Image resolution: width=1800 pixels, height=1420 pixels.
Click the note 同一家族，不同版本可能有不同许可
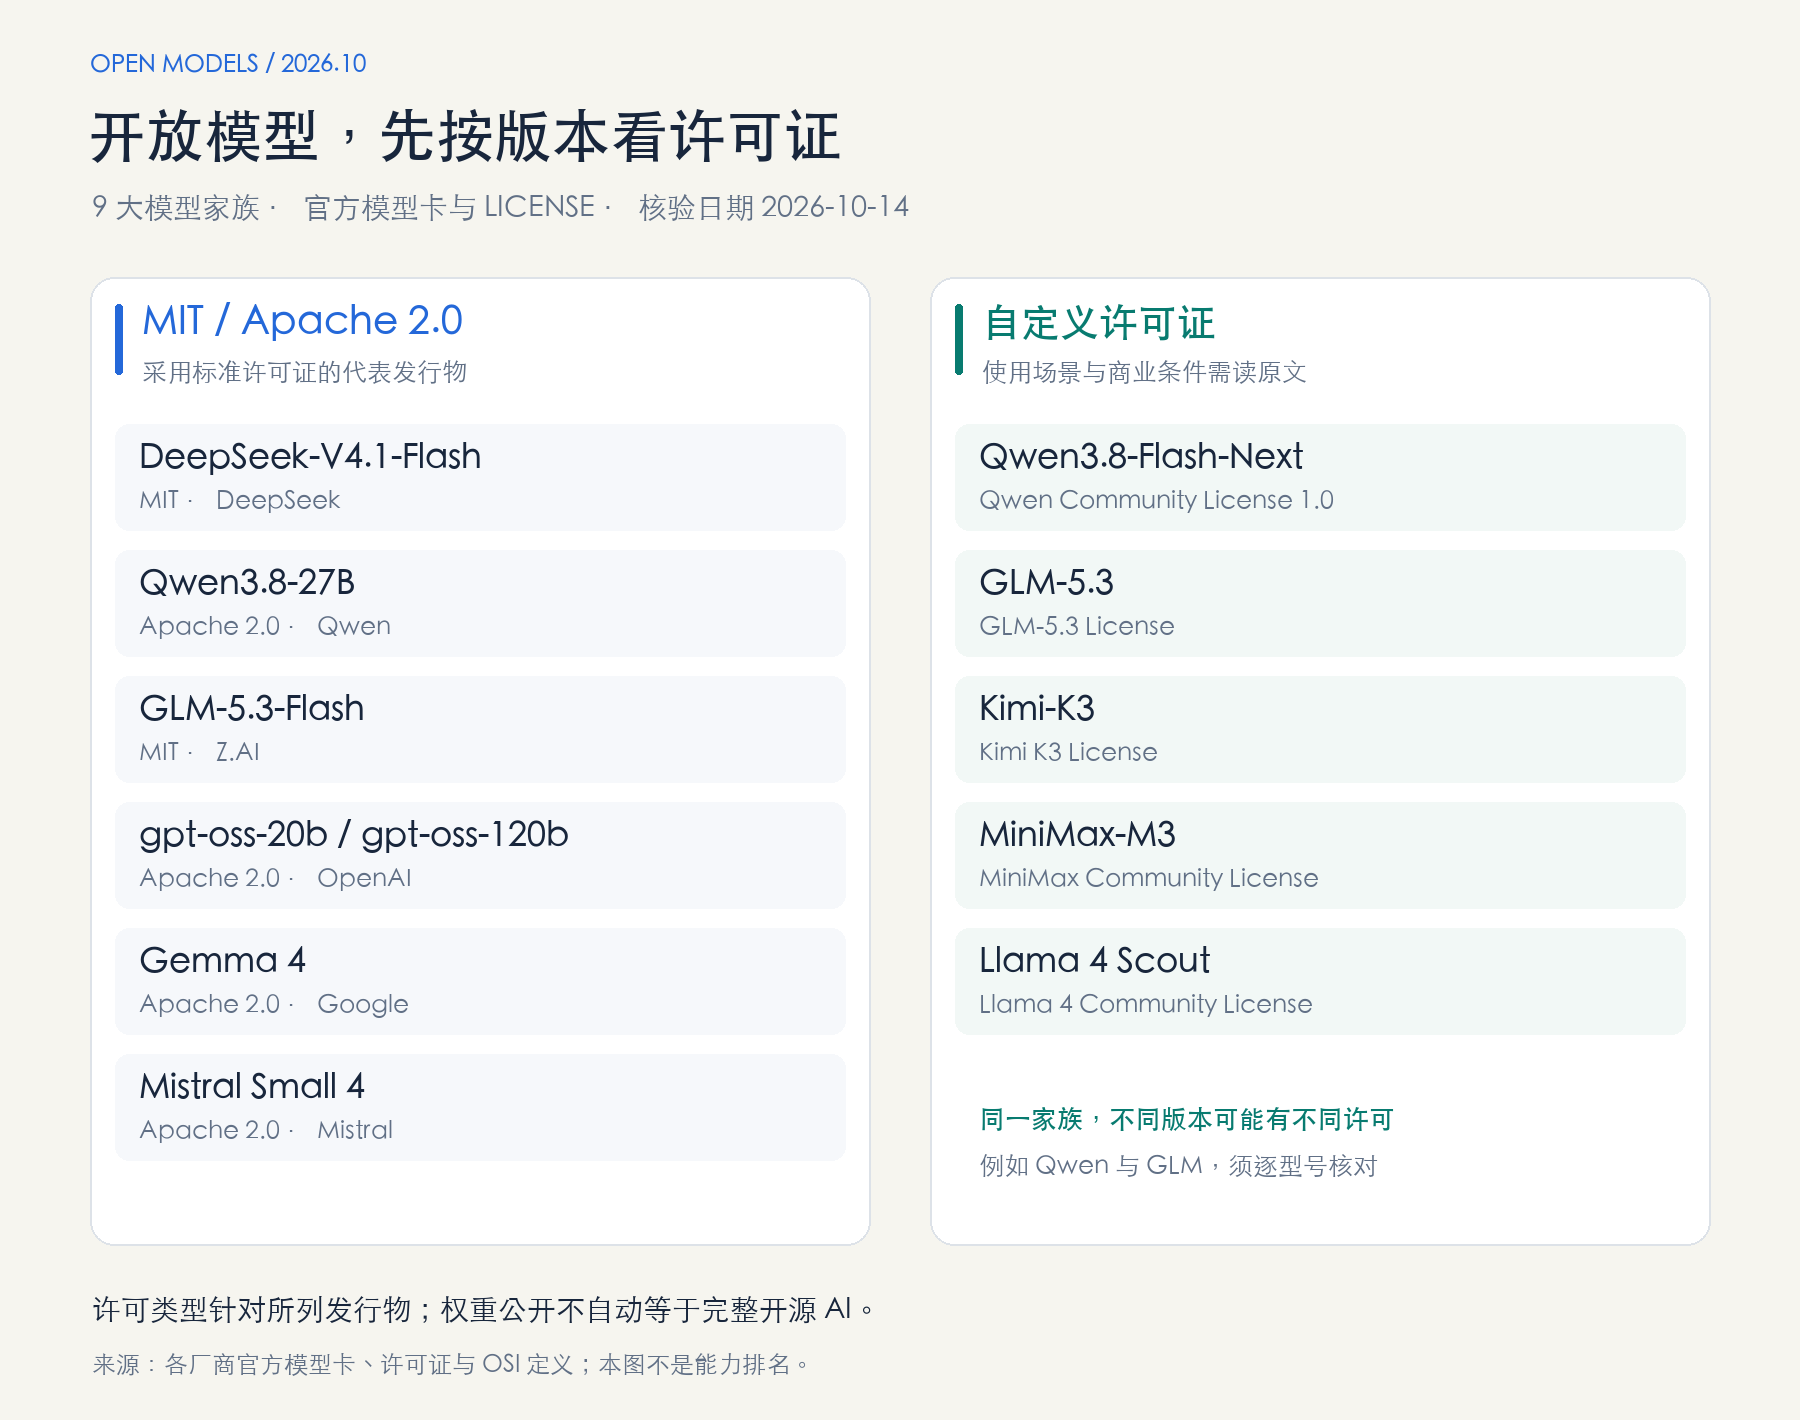pyautogui.click(x=1187, y=1119)
